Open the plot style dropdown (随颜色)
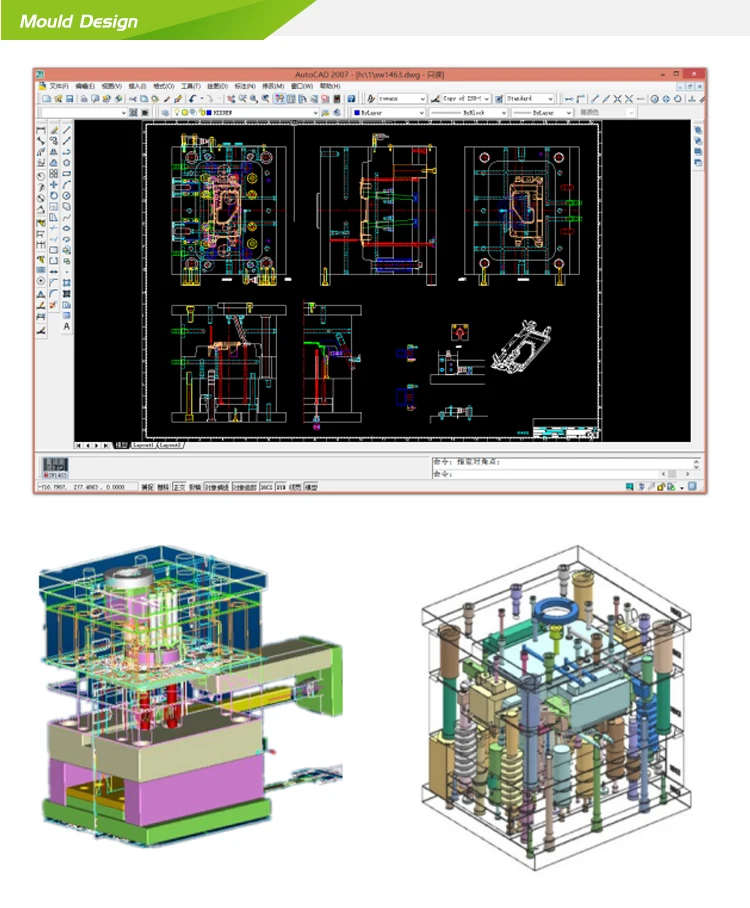The height and width of the screenshot is (908, 750). pos(606,112)
